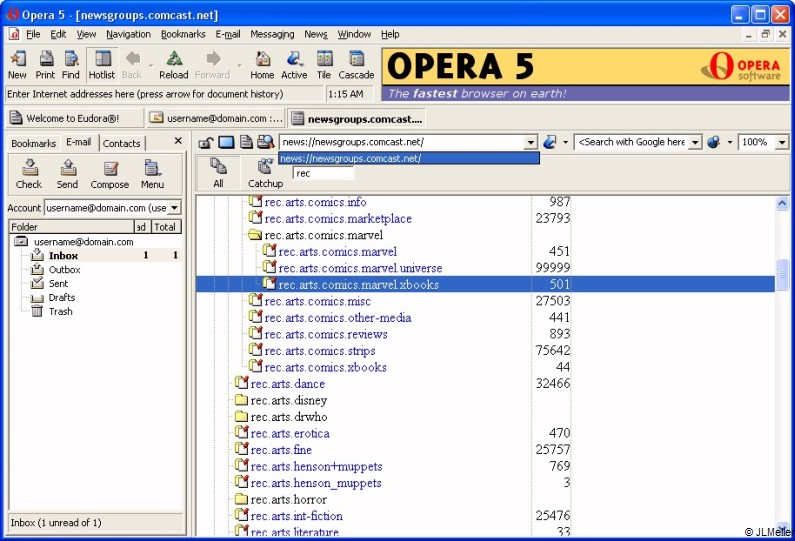Select the Sent folder

coord(58,283)
